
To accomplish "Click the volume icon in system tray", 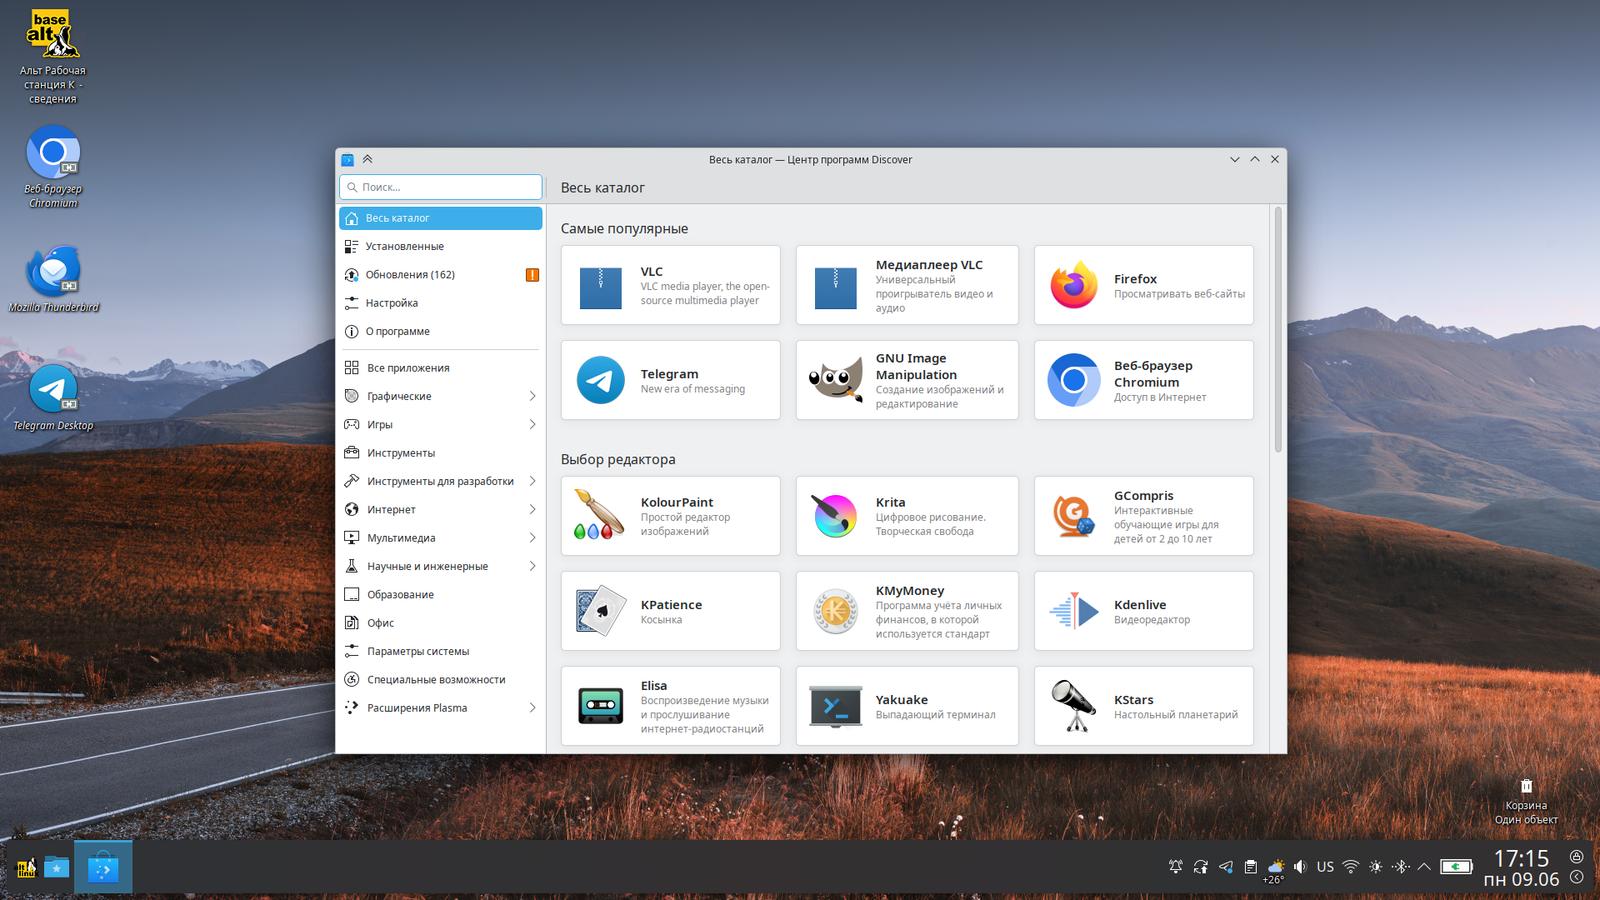I will tap(1300, 867).
